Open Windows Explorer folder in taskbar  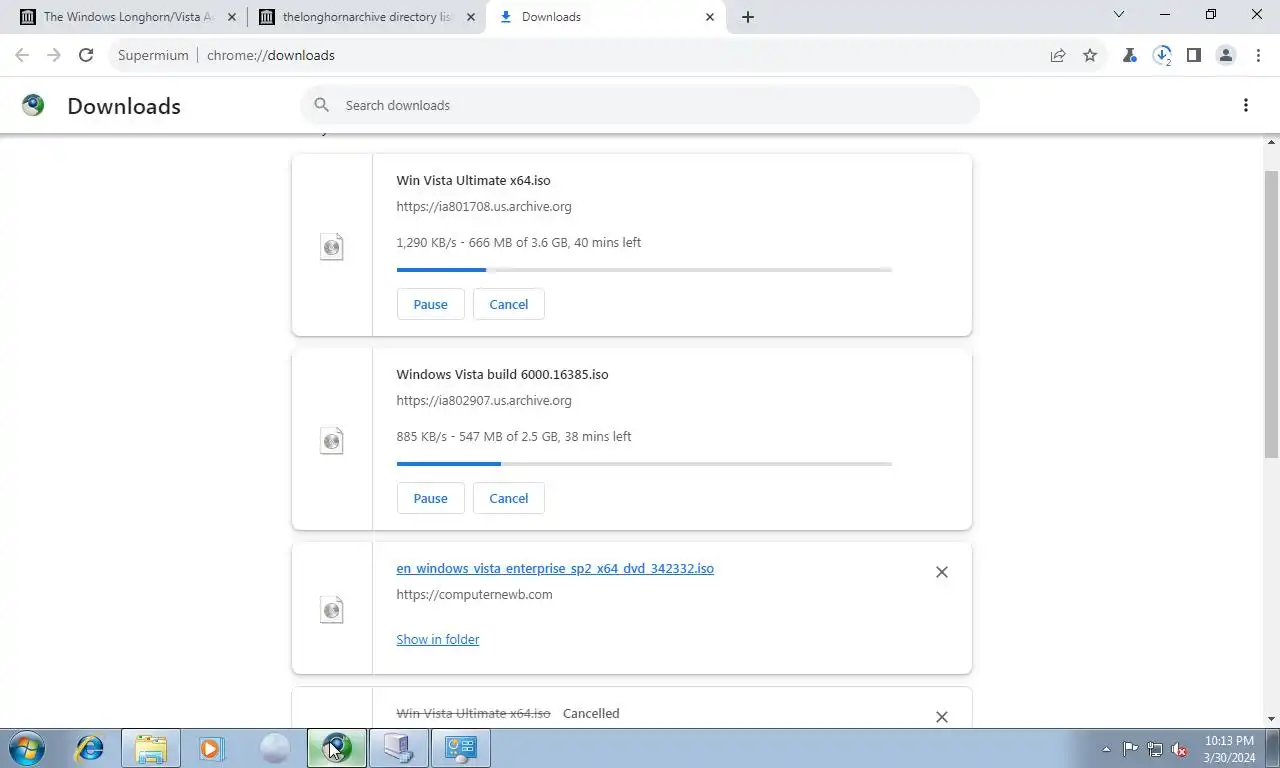point(151,748)
